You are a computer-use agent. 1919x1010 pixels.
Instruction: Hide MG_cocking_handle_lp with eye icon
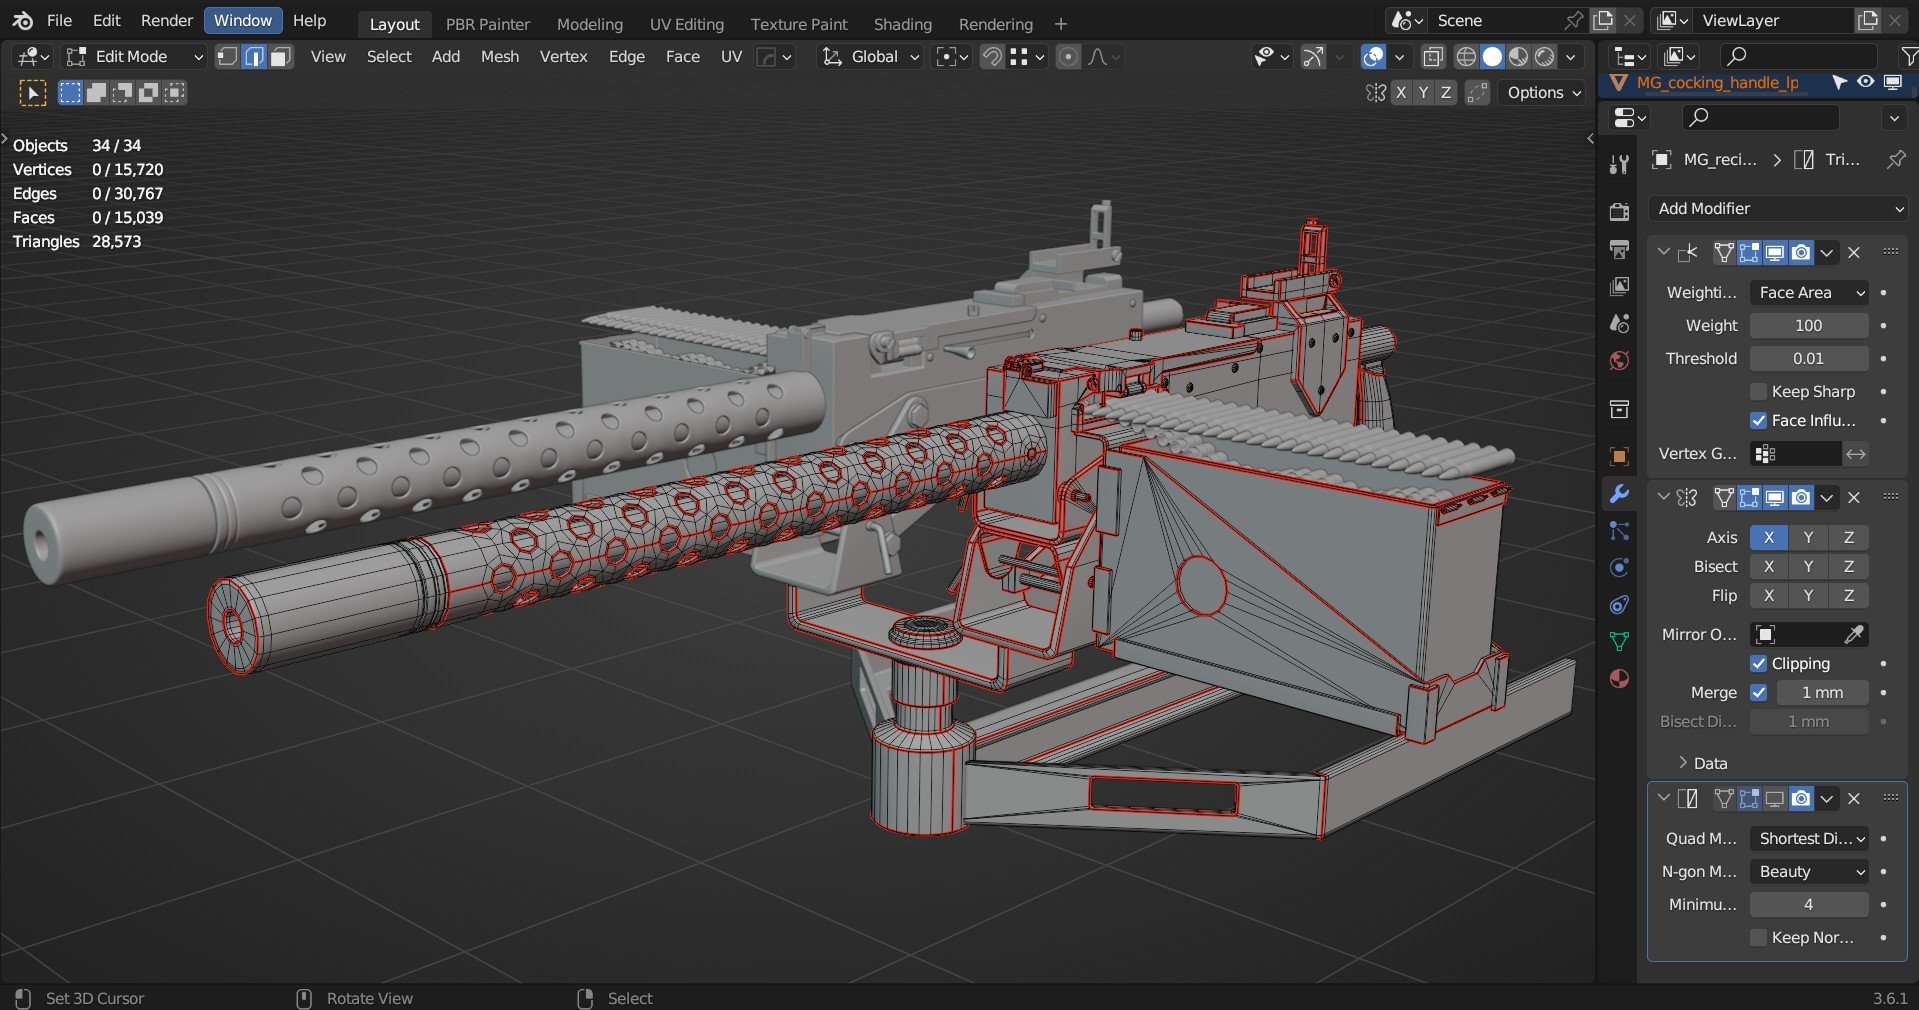click(1866, 82)
